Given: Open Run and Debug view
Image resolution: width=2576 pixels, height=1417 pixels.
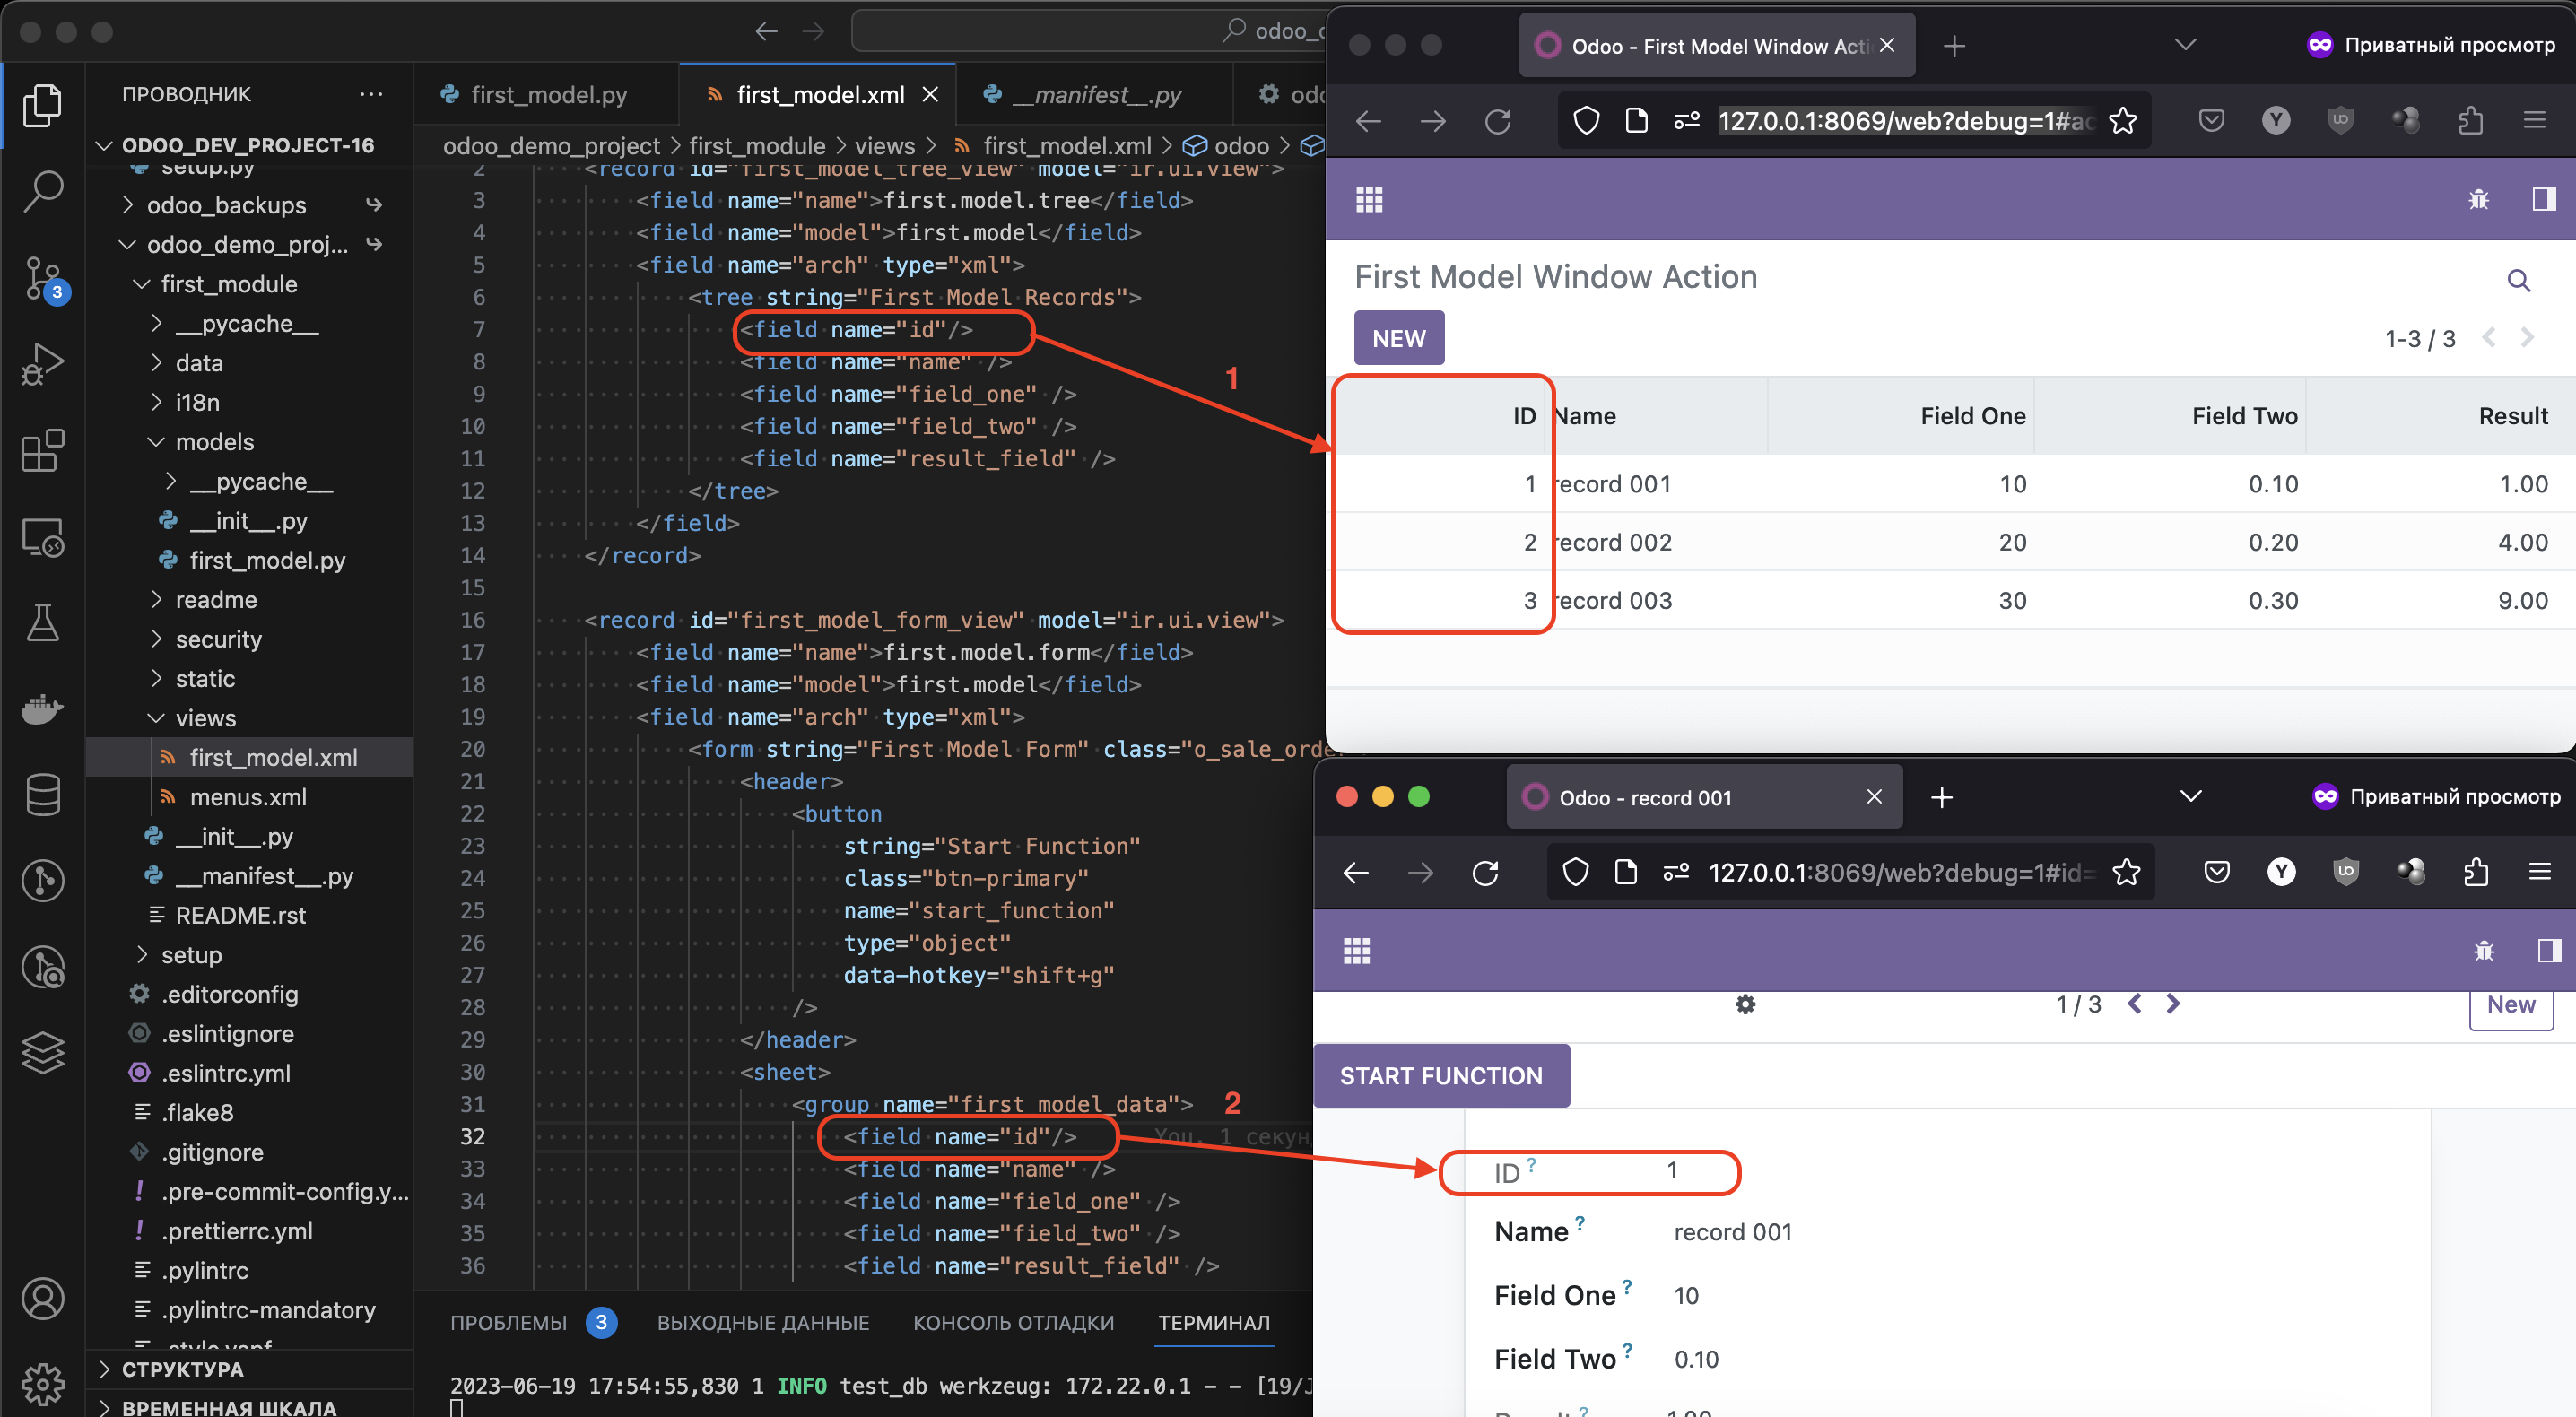Looking at the screenshot, I should pos(42,364).
